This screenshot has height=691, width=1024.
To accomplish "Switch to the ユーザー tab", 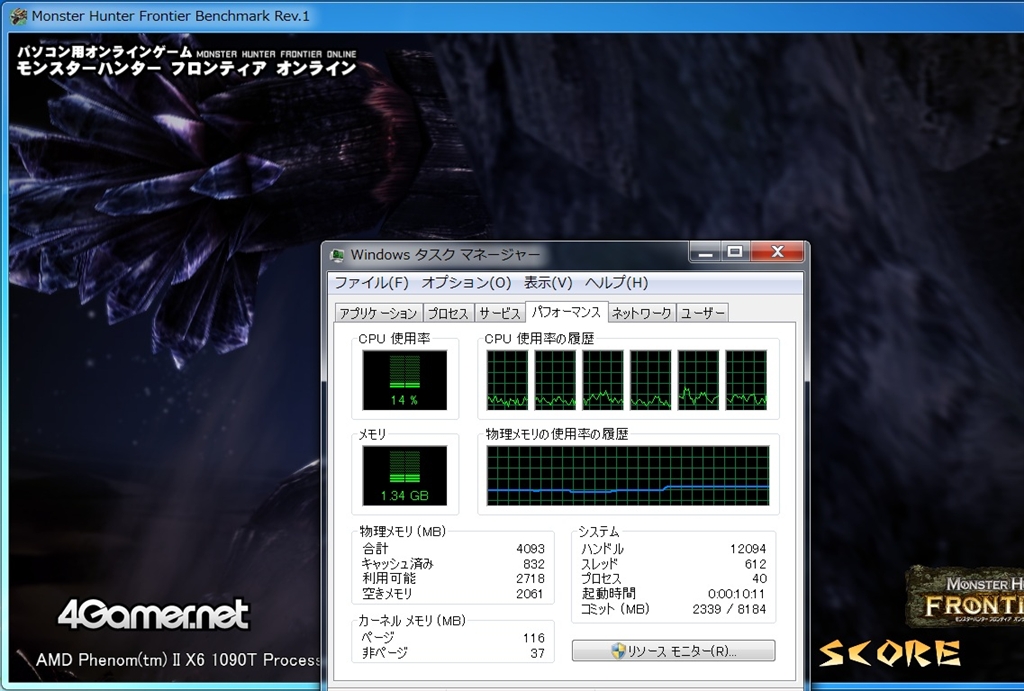I will point(702,313).
